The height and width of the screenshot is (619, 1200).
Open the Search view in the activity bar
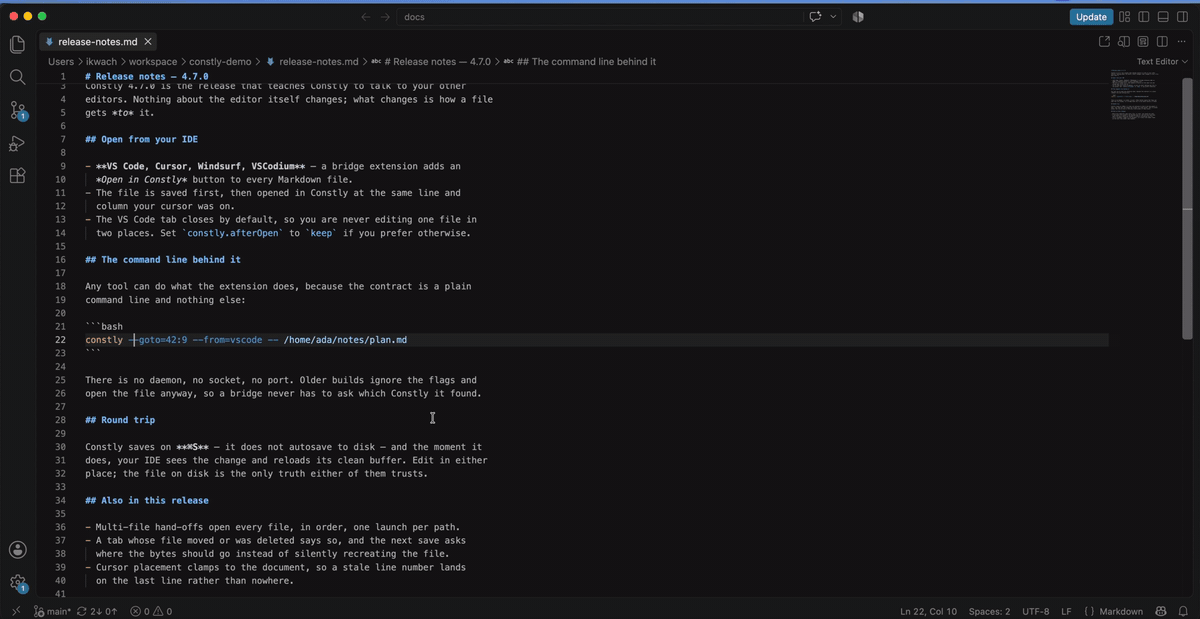pyautogui.click(x=17, y=77)
